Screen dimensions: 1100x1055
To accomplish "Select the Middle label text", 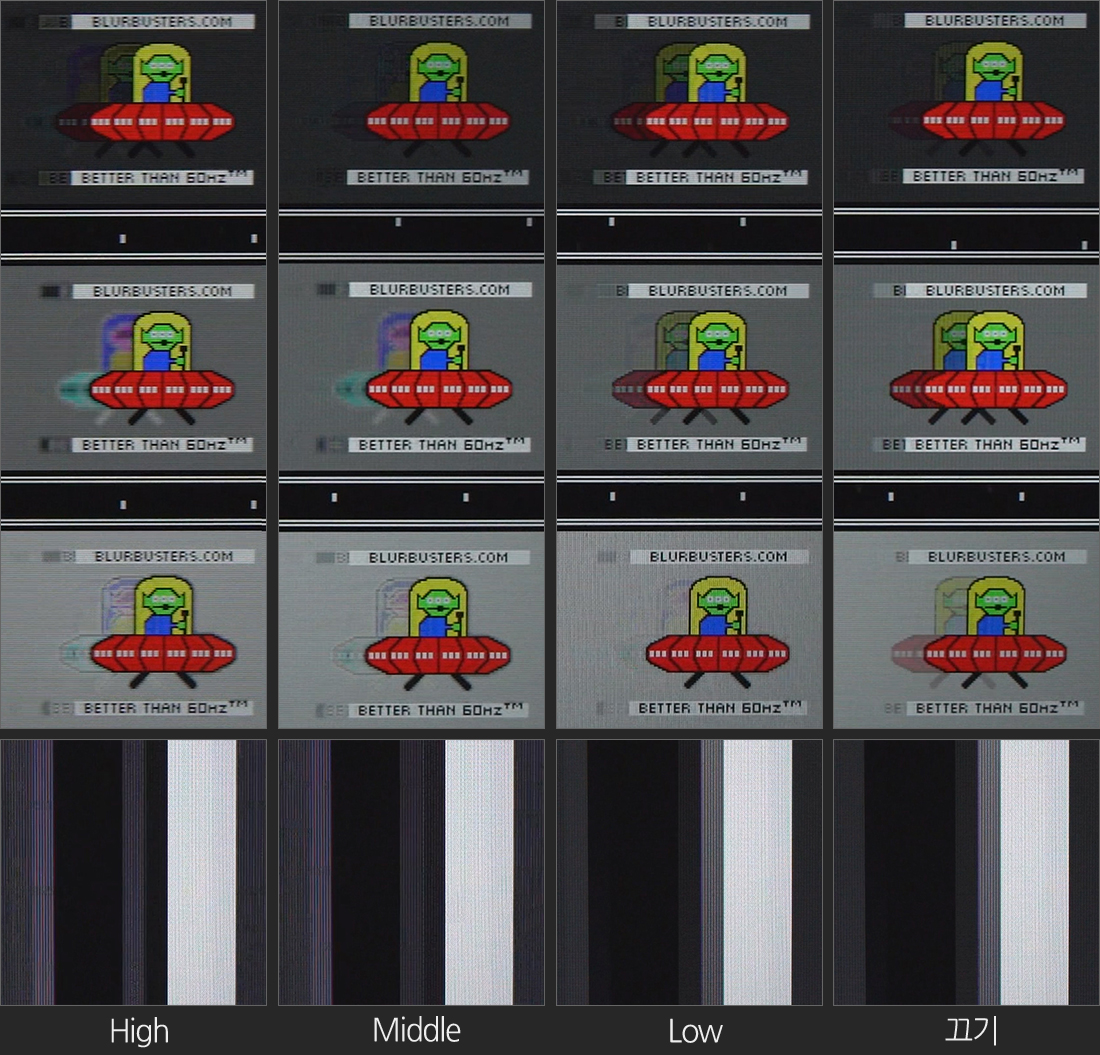I will coord(416,1031).
